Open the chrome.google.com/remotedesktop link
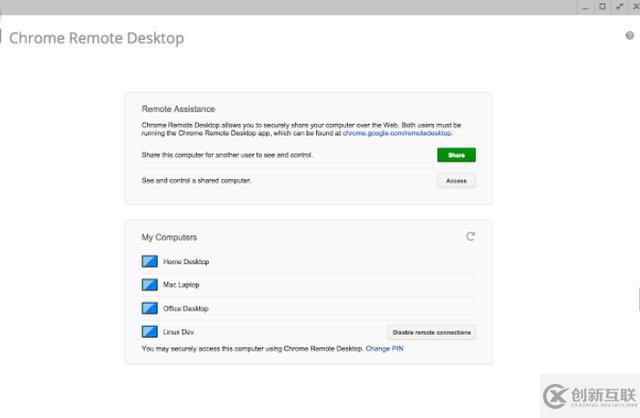 pyautogui.click(x=397, y=132)
